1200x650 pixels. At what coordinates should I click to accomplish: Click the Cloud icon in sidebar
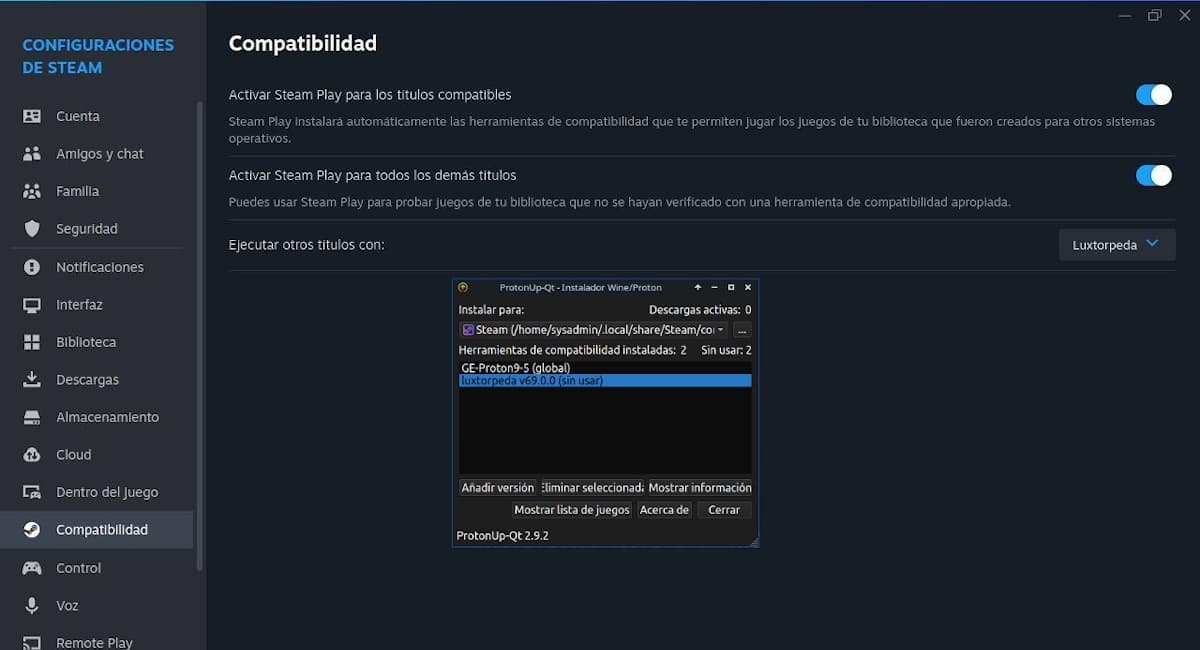[x=32, y=455]
